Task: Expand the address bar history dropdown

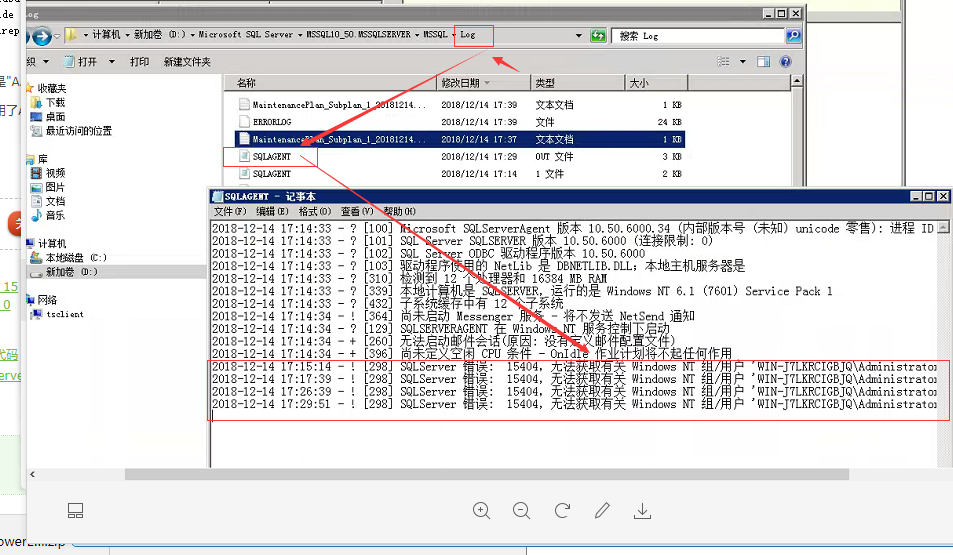Action: click(579, 36)
